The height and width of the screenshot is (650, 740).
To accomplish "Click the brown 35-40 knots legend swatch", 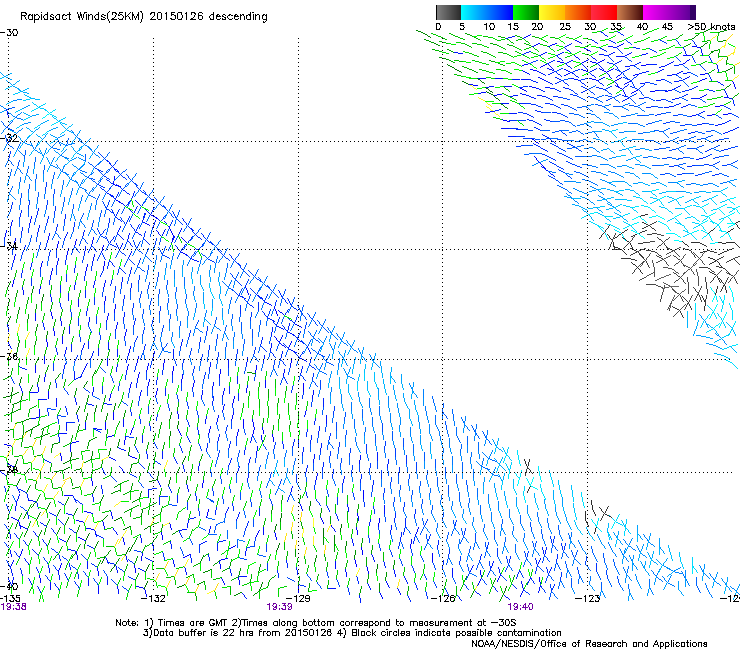I will click(x=630, y=12).
